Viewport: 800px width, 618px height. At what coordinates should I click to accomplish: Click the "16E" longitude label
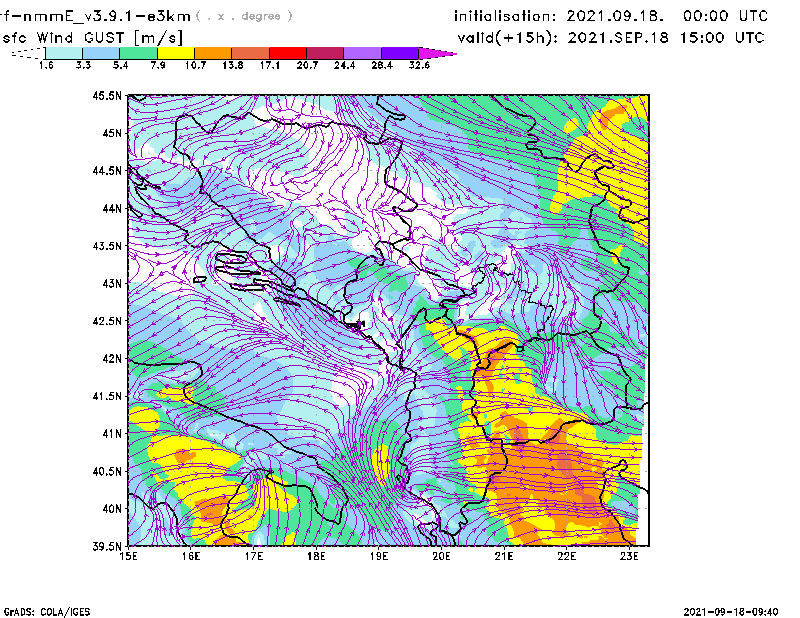(x=191, y=556)
